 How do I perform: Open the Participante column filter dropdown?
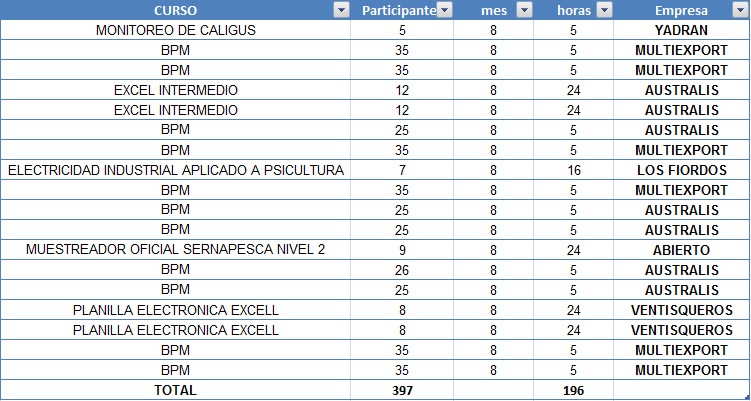pos(445,10)
